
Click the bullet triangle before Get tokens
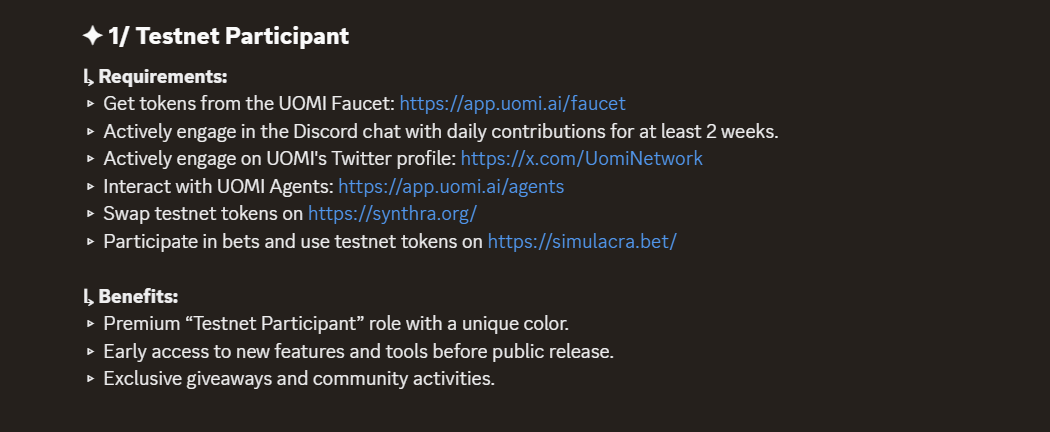[x=91, y=104]
